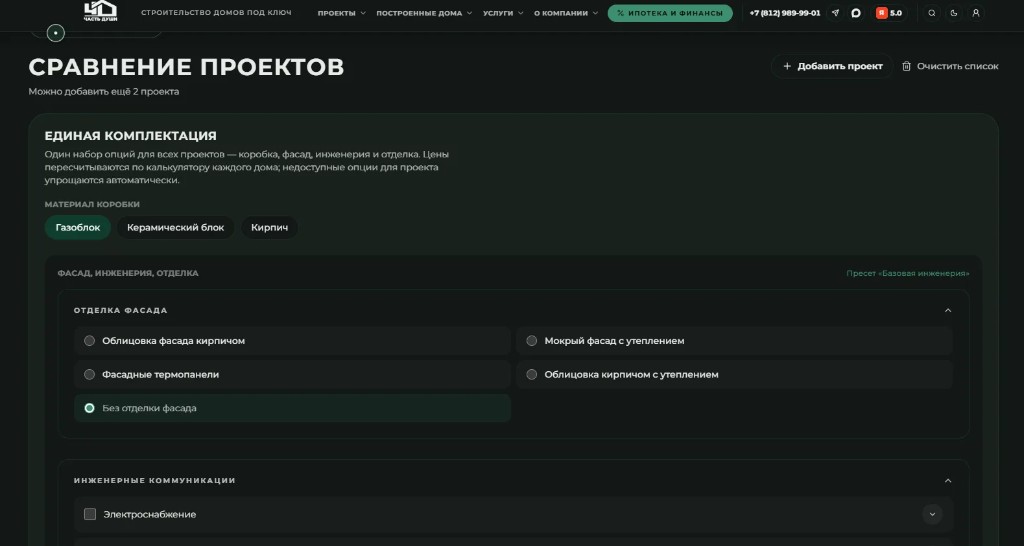Click text «Можно добавить ещё 2 проекта»
This screenshot has height=546, width=1024.
(104, 91)
